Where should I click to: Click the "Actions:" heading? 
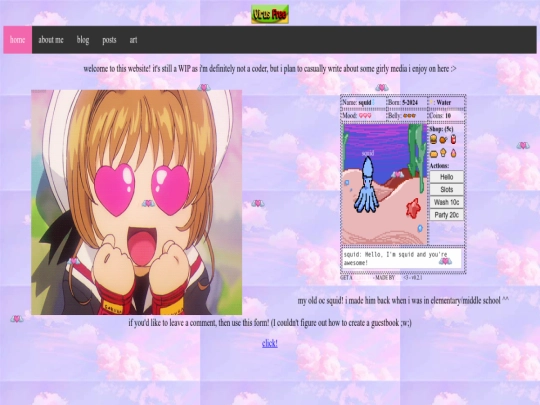(x=439, y=166)
